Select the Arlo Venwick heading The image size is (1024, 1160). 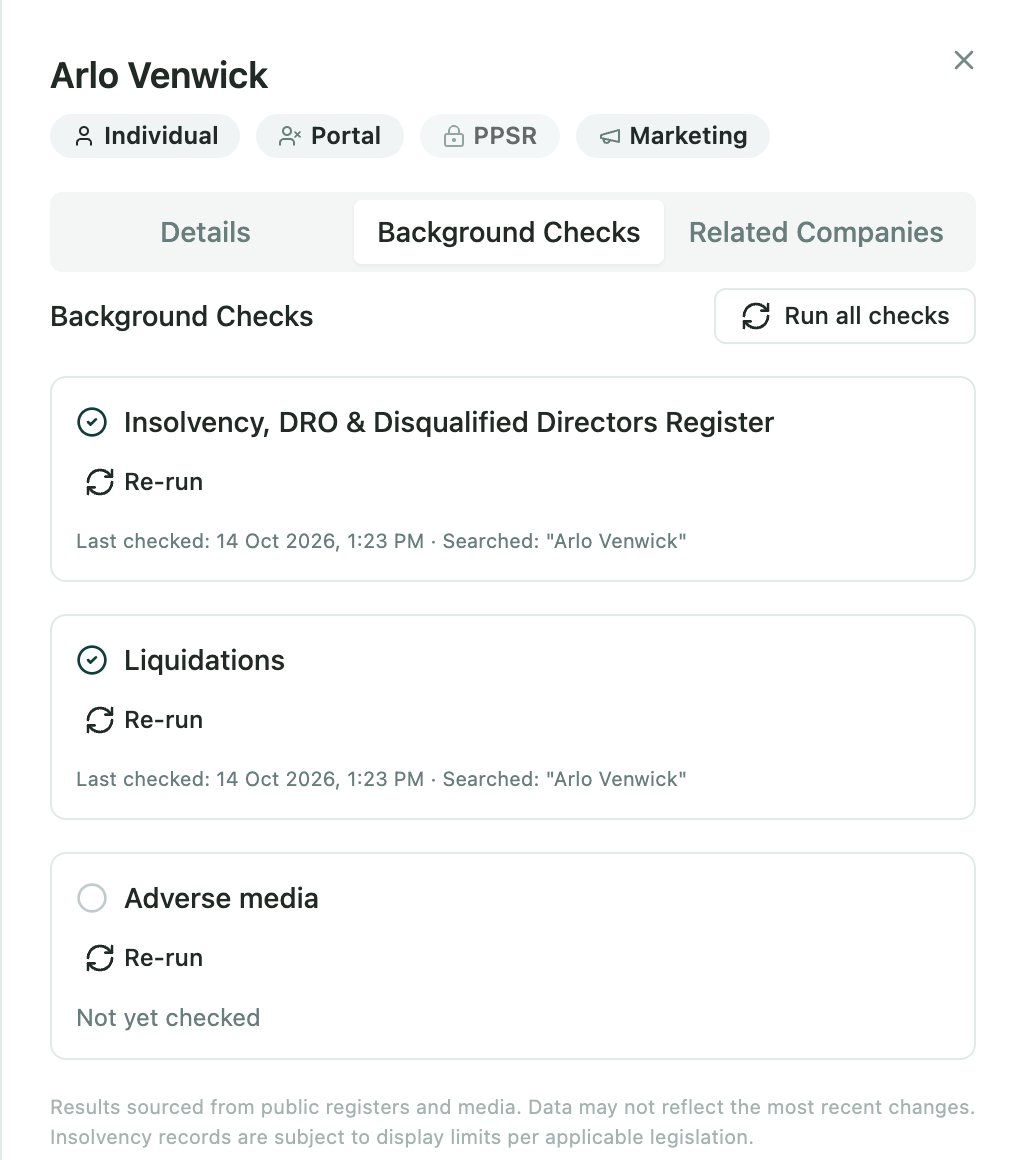159,75
